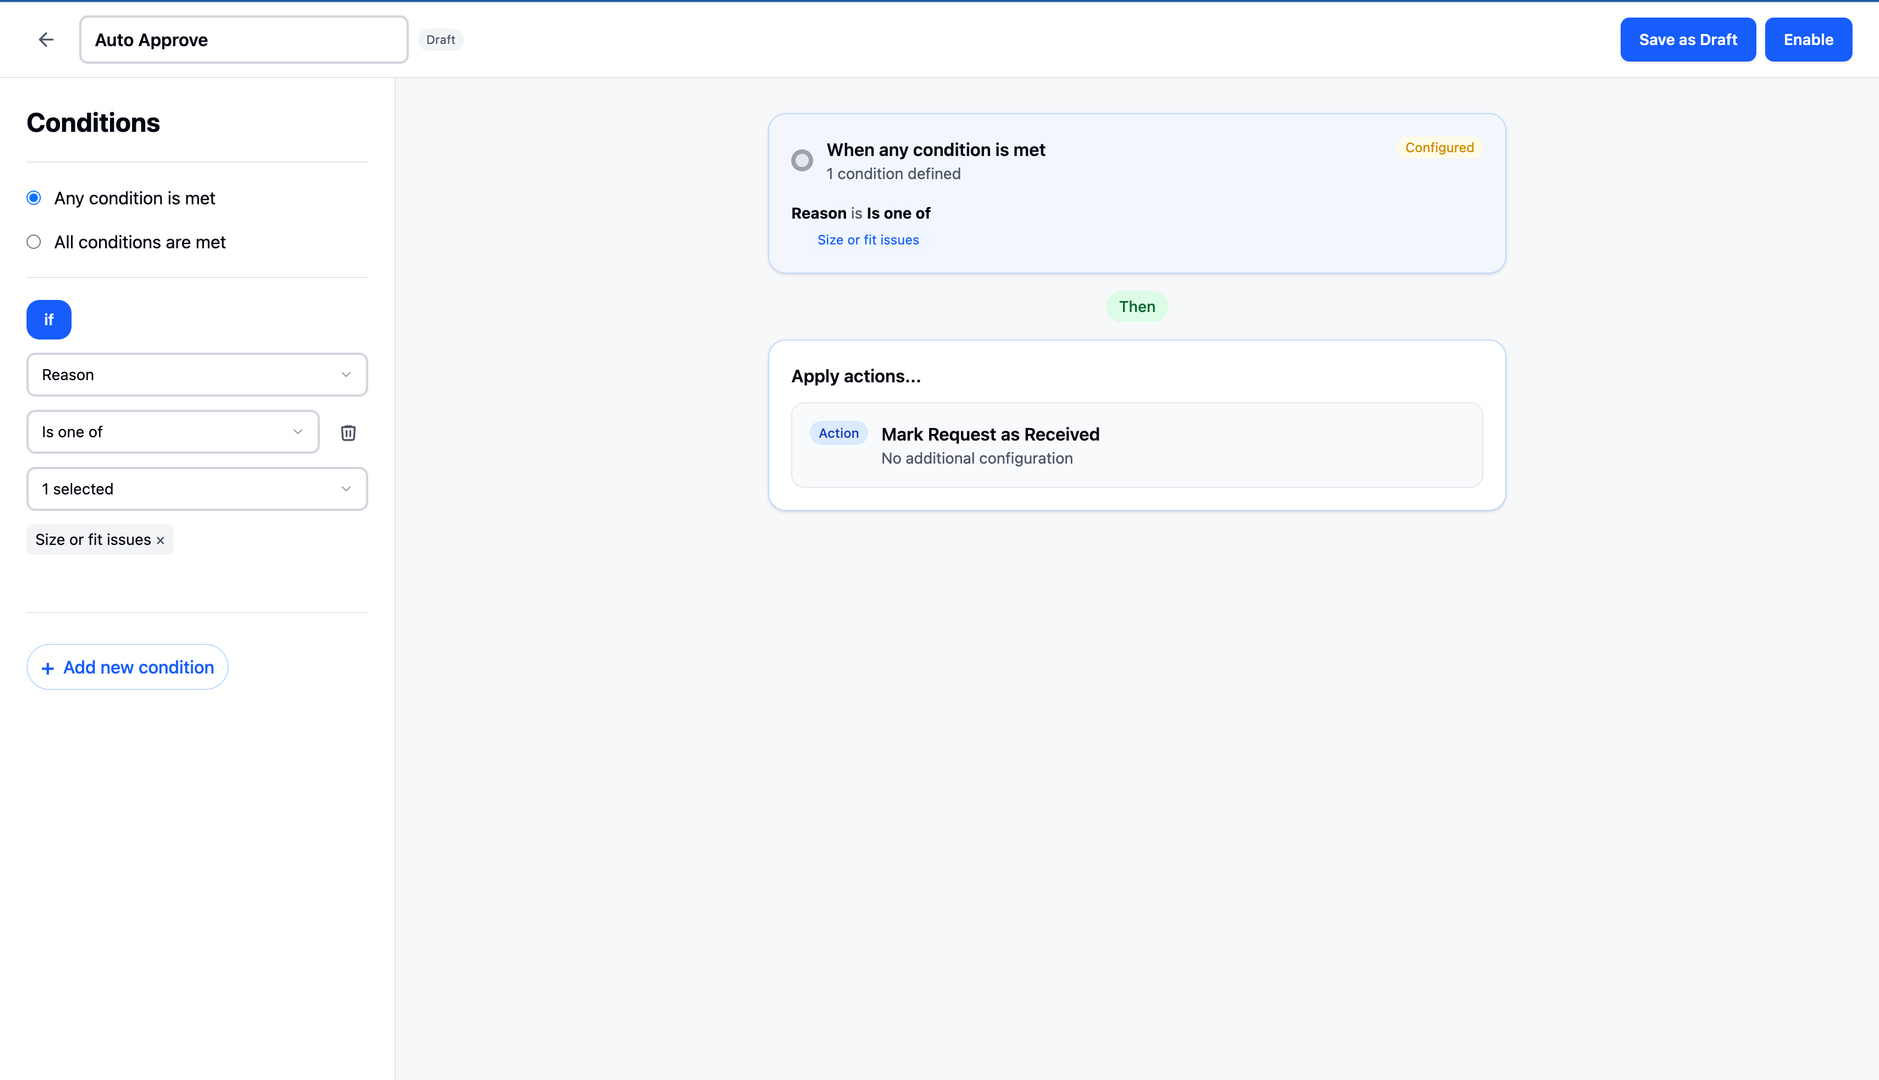Click the Draft status label
Image resolution: width=1879 pixels, height=1080 pixels.
[x=440, y=39]
